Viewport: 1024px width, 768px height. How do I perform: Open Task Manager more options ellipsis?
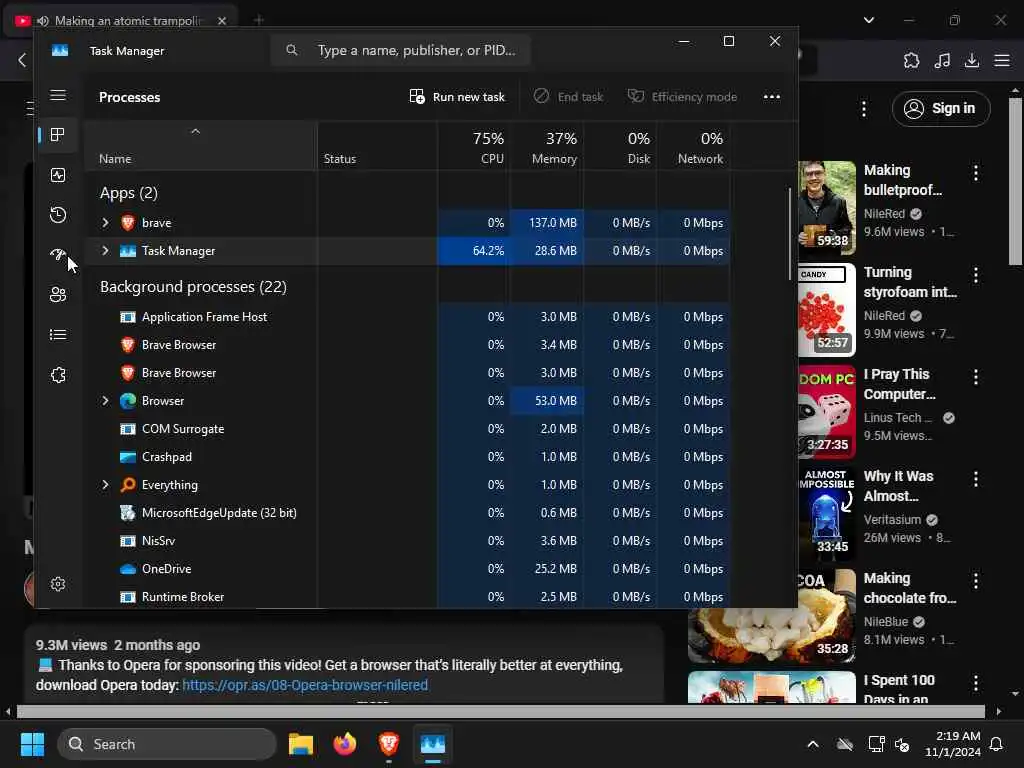[x=772, y=97]
